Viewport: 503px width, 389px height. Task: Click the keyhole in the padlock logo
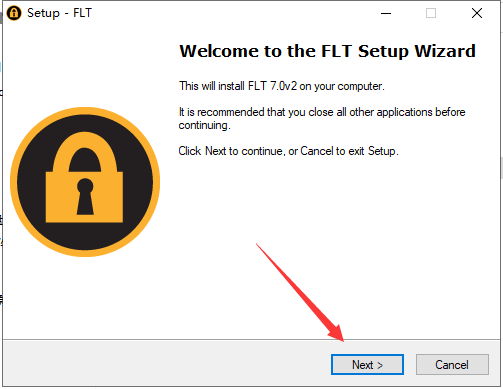pos(85,196)
